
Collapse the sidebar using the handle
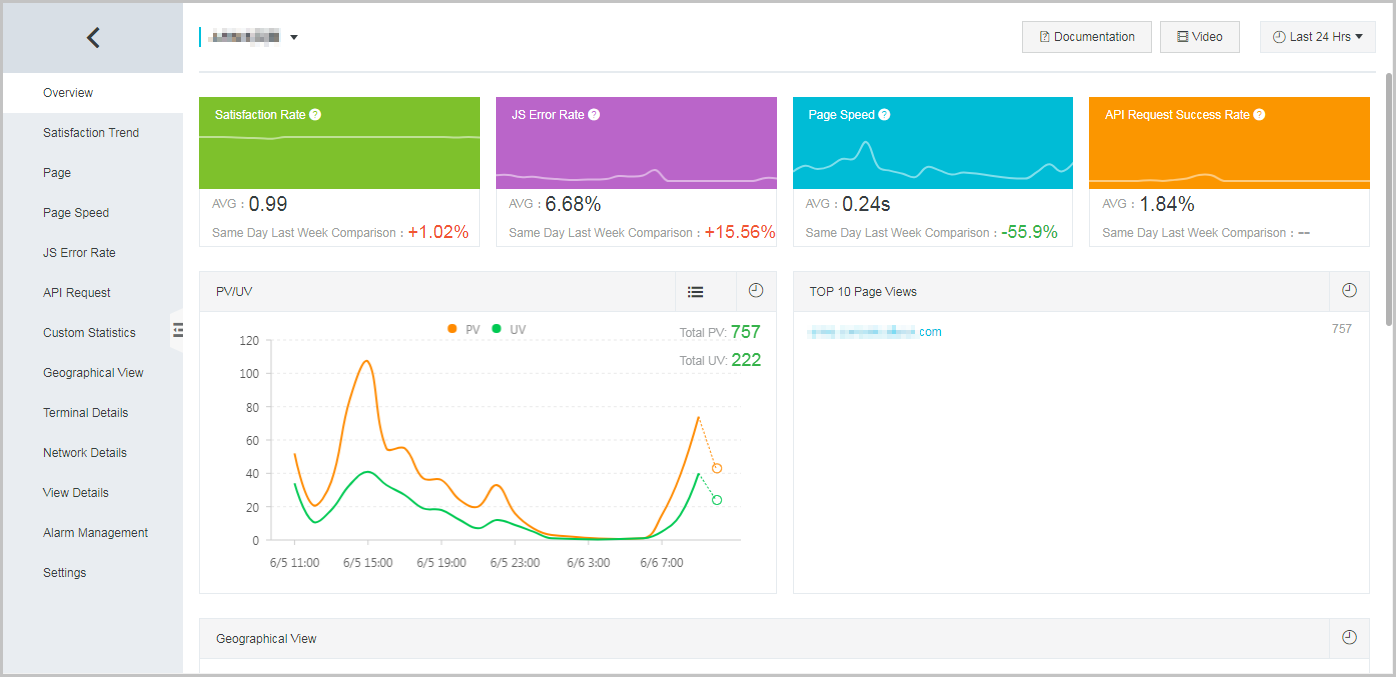pos(177,330)
